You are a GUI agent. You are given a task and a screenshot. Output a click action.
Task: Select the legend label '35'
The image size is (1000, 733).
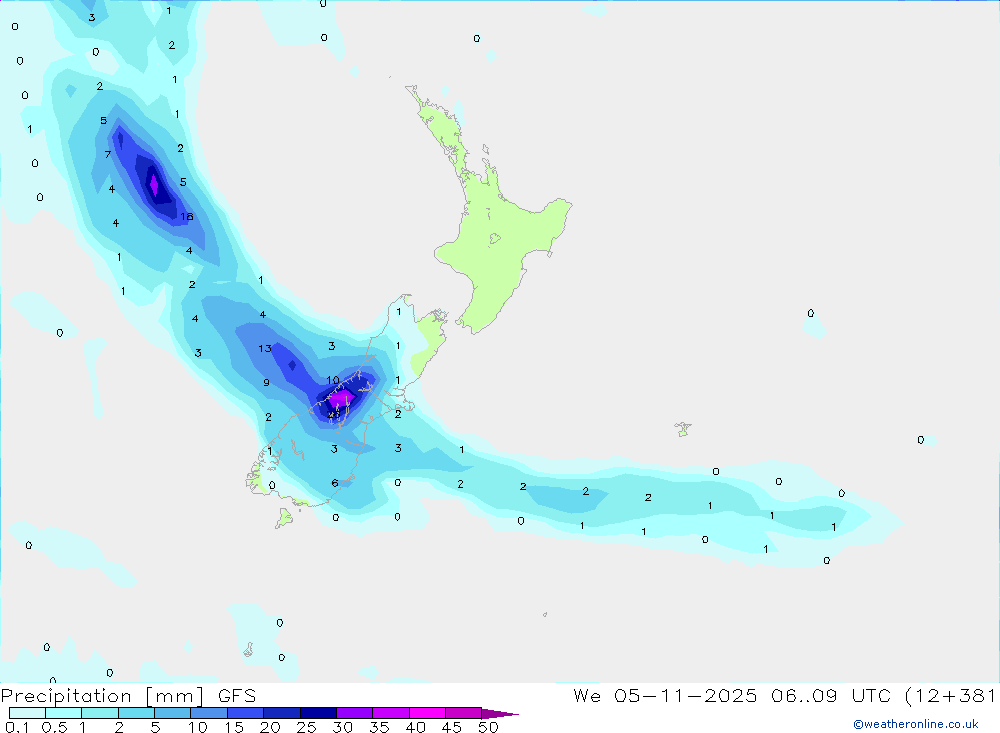point(379,727)
